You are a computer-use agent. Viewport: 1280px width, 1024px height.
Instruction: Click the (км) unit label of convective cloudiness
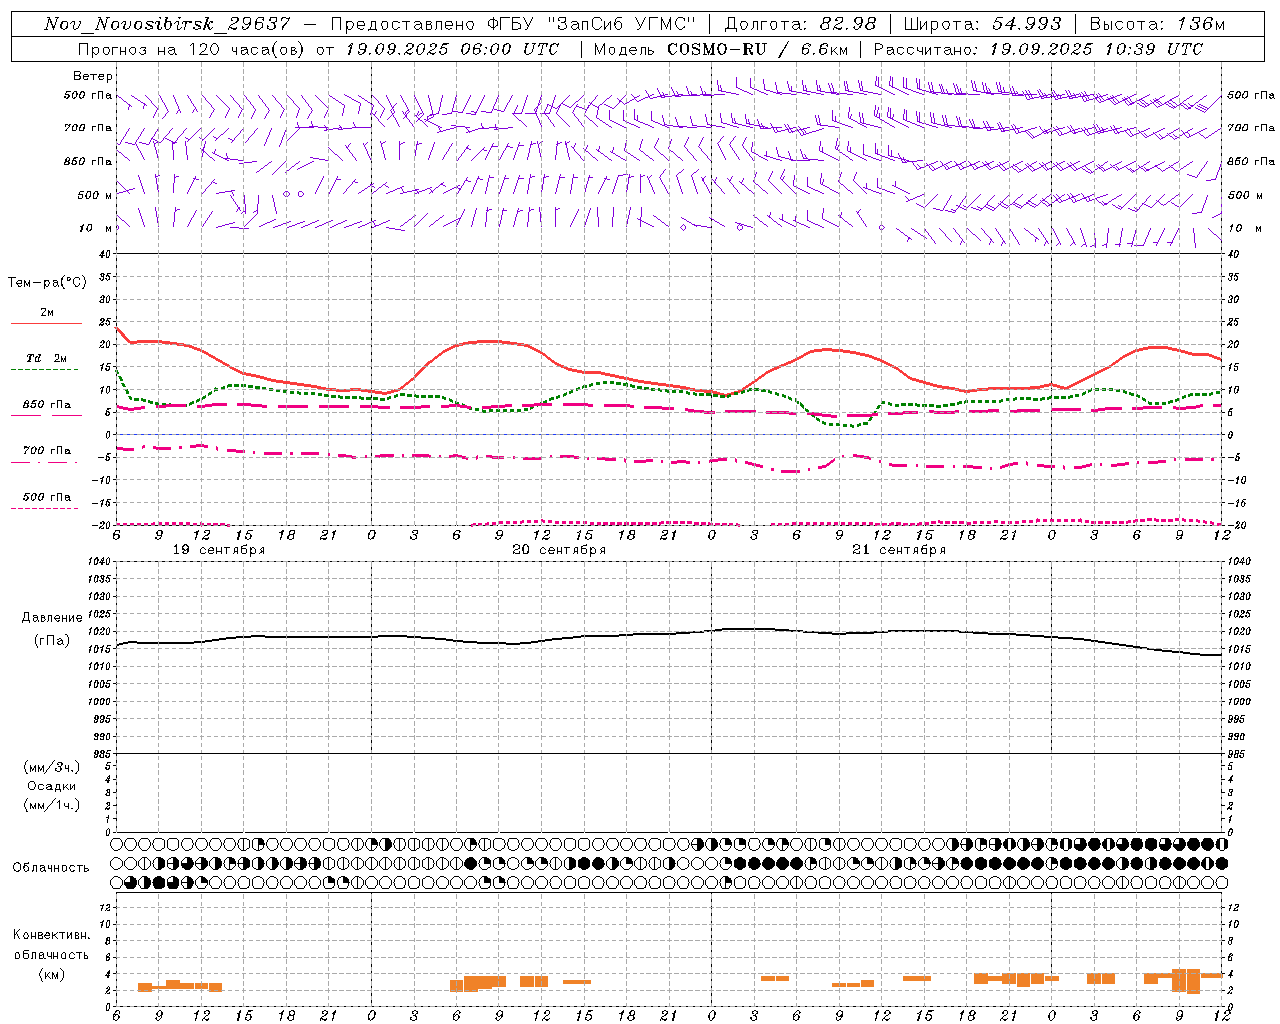(52, 974)
